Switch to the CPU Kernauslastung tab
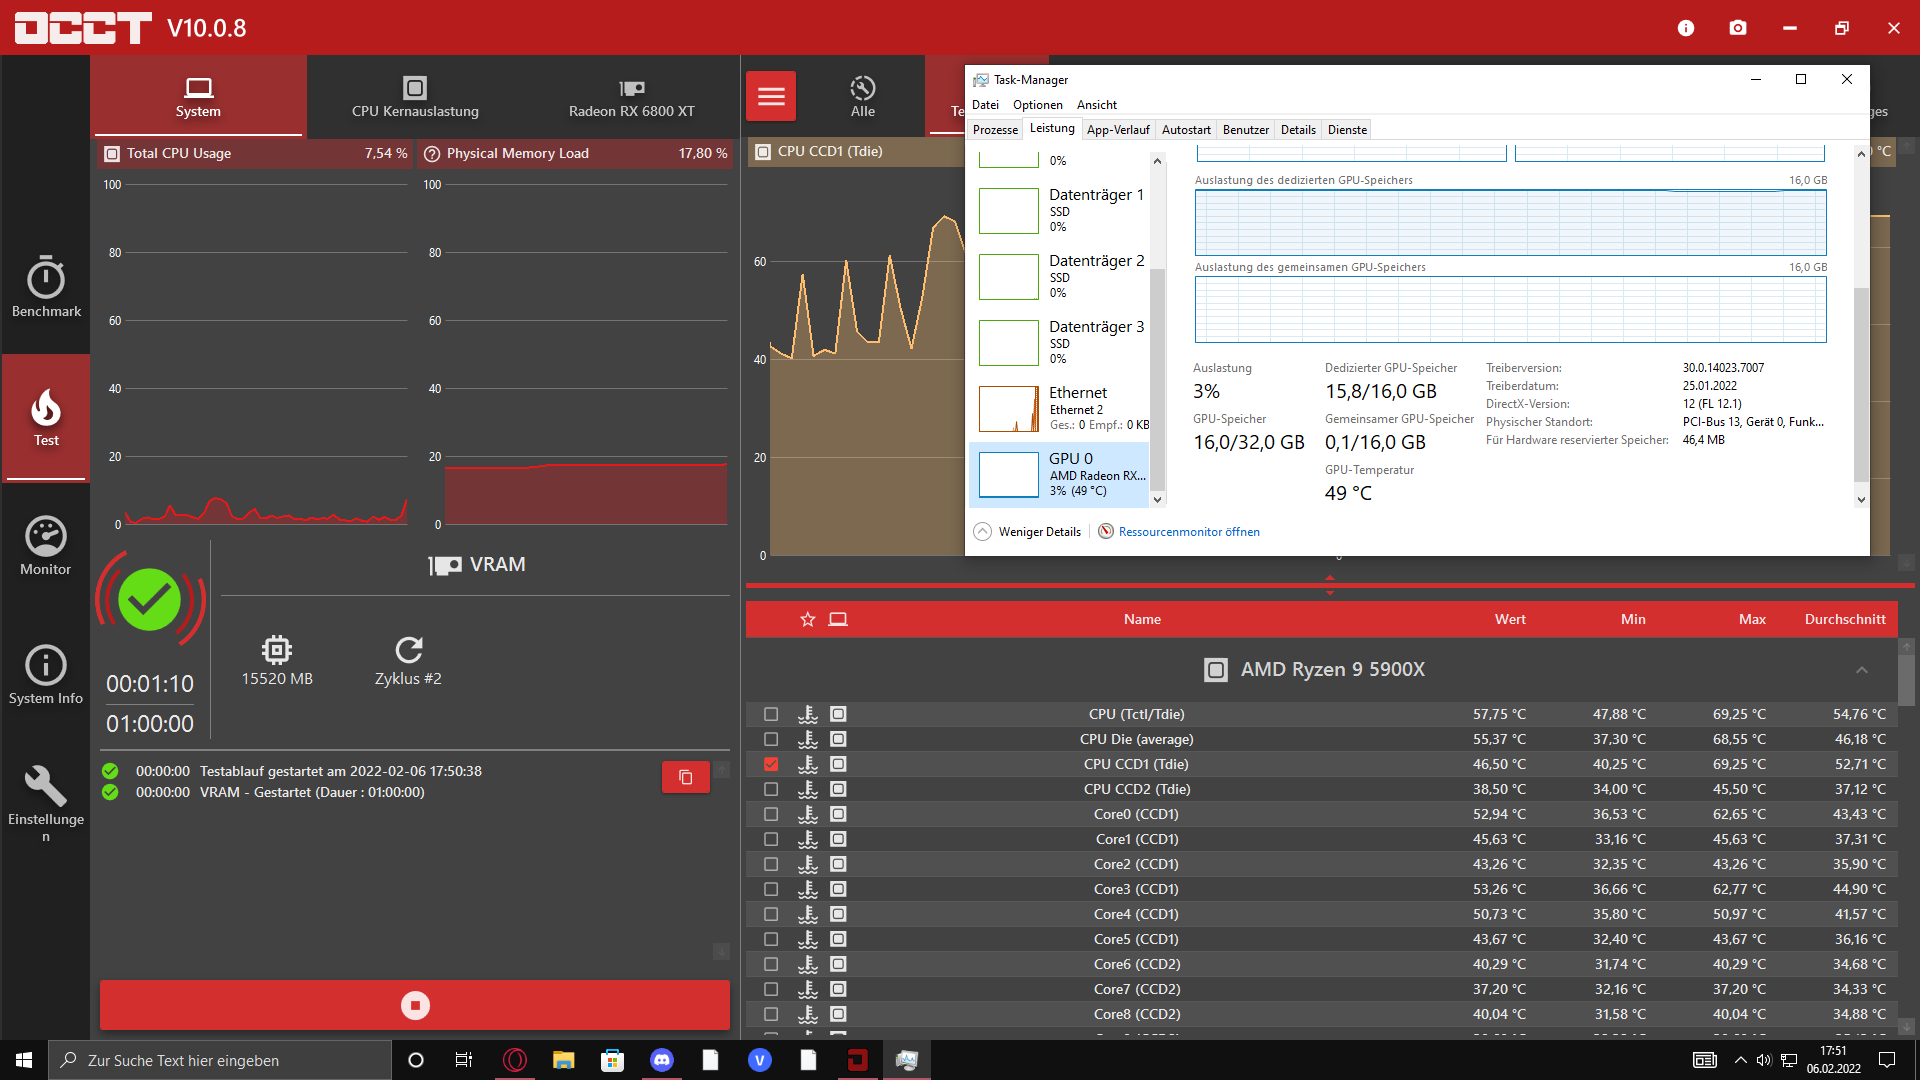 pyautogui.click(x=415, y=97)
